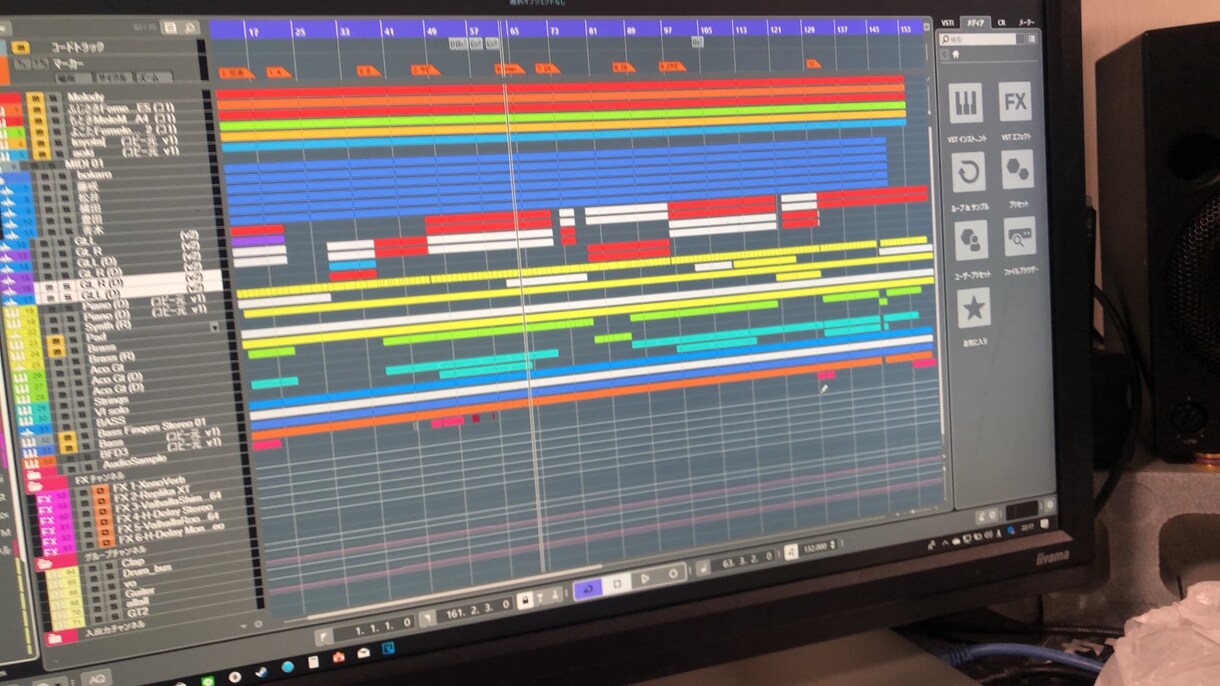Open the VST Effects FX tile
This screenshot has height=686, width=1220.
(1015, 102)
